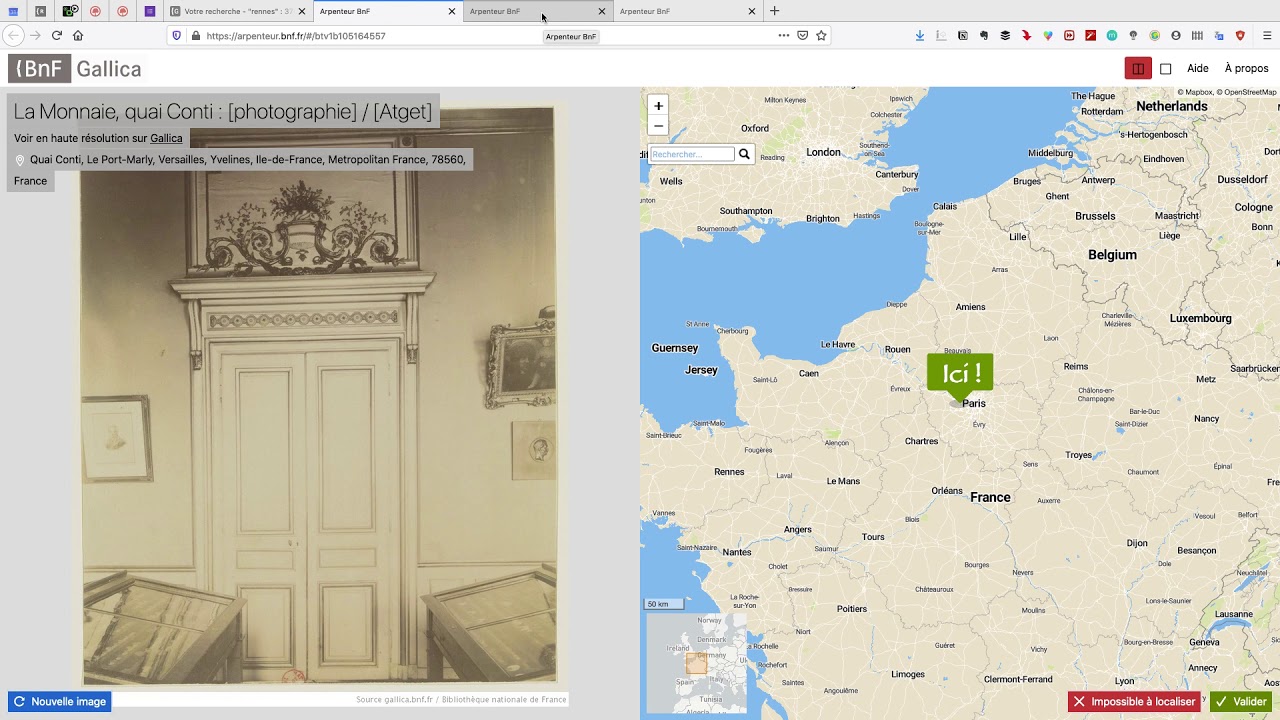Load a new image with Nouvelle image
The image size is (1280, 720).
[59, 702]
